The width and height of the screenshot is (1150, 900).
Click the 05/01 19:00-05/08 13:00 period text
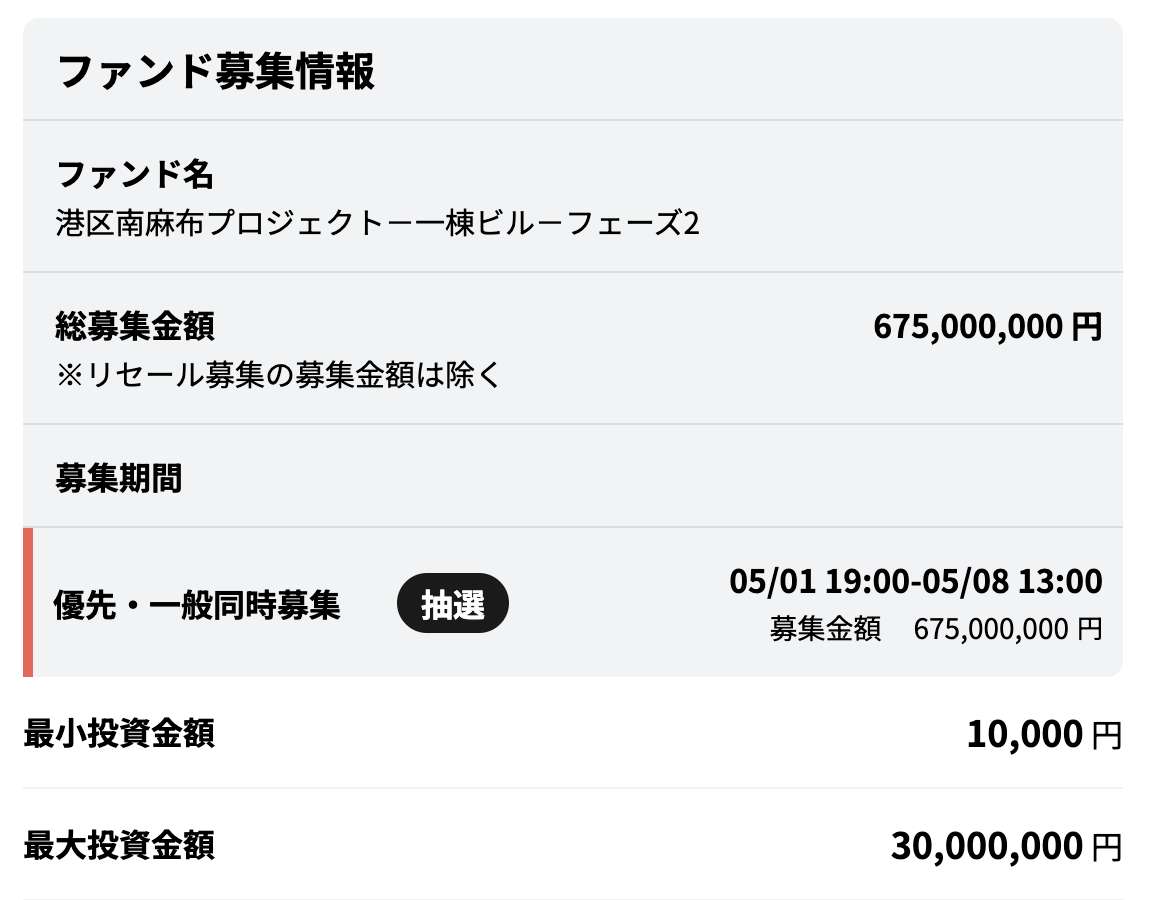point(915,581)
